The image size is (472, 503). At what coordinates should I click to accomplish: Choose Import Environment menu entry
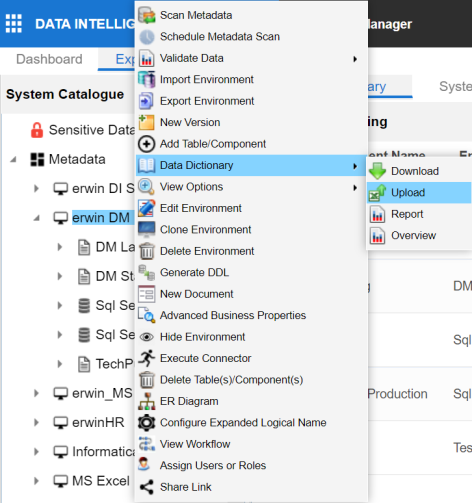252,80
